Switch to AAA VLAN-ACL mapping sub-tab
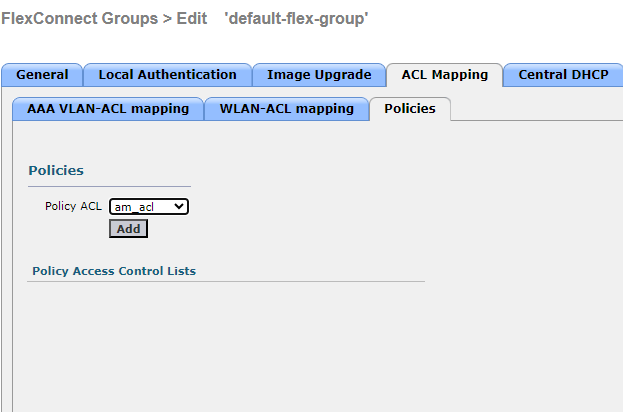This screenshot has height=412, width=623. [108, 109]
